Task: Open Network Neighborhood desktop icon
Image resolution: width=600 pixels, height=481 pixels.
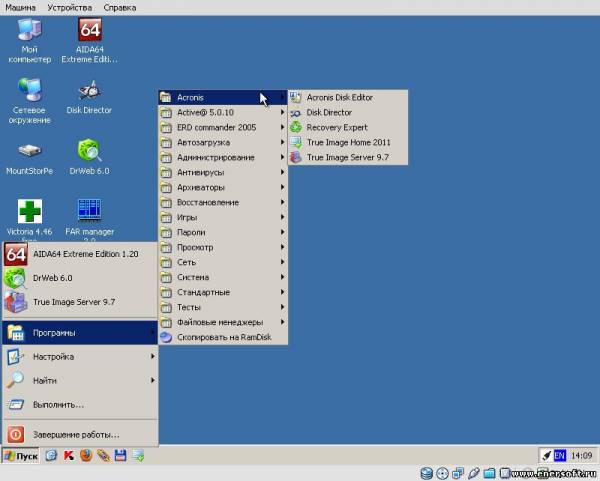Action: tap(29, 101)
